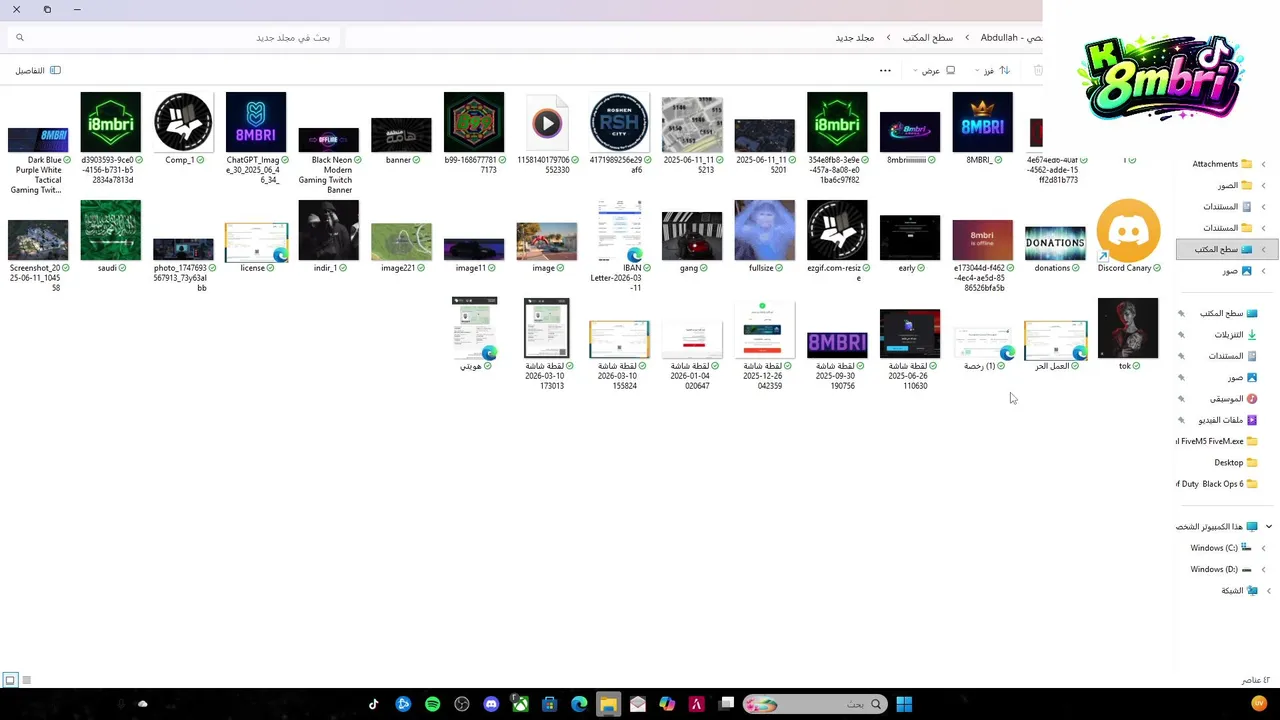Collapse the هذا الكمبيوتر tree node
This screenshot has height=720, width=1280.
tap(1269, 526)
